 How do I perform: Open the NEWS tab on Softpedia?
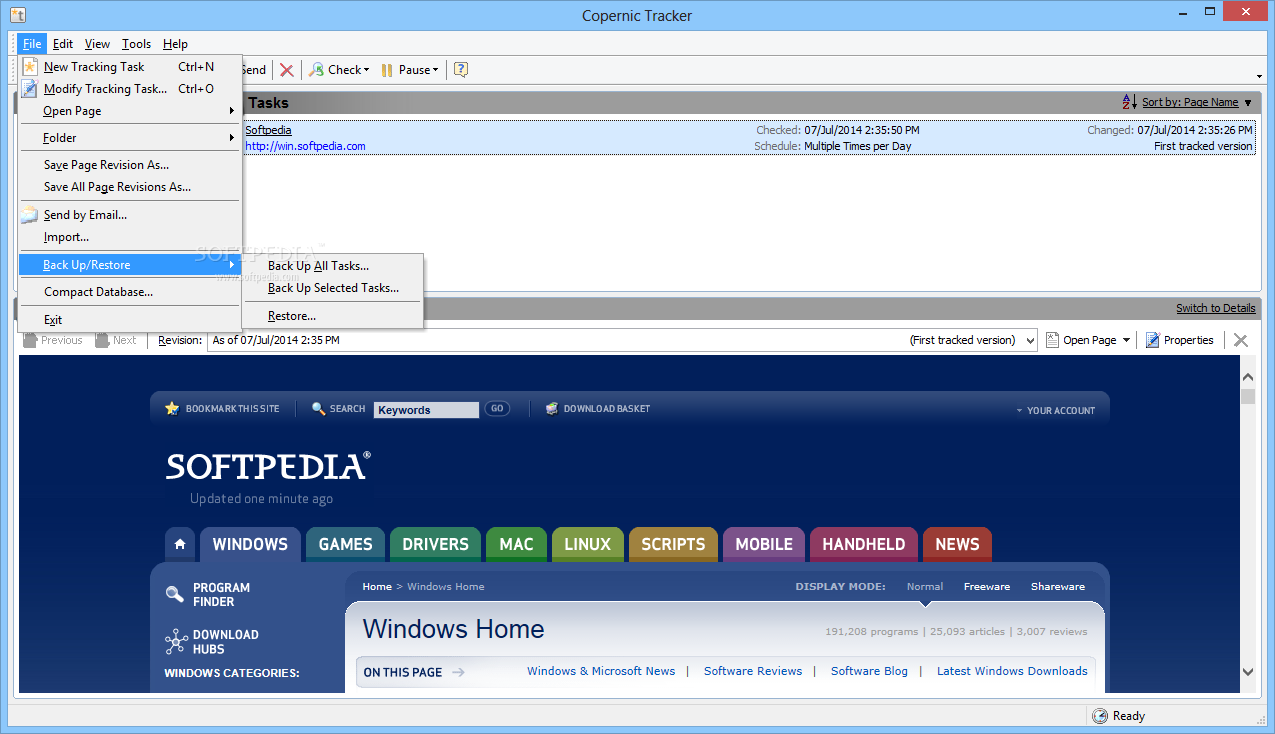click(957, 544)
